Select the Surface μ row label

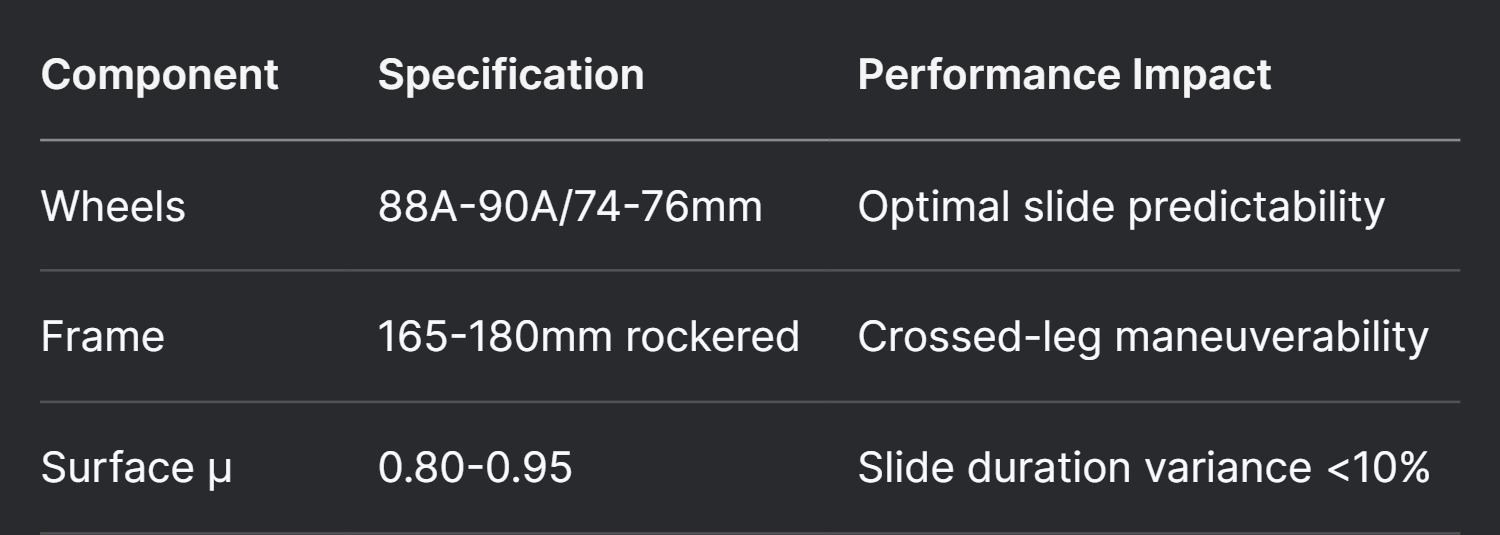coord(136,468)
